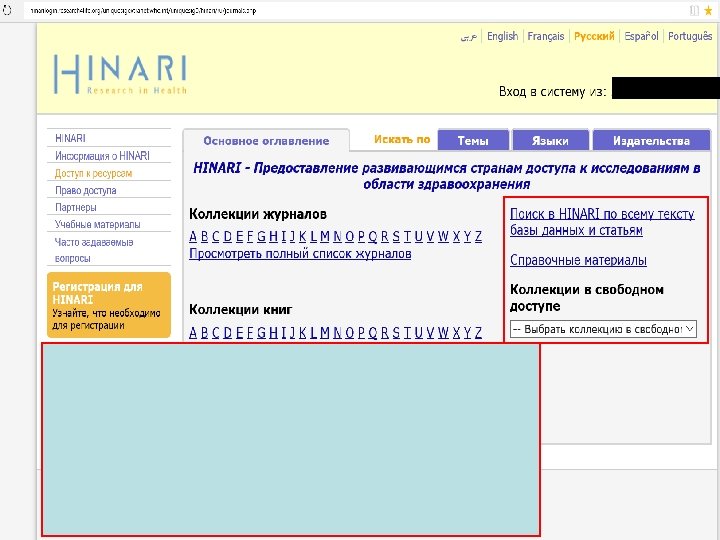Switch to the Издательства tab
720x540 pixels.
coord(651,141)
